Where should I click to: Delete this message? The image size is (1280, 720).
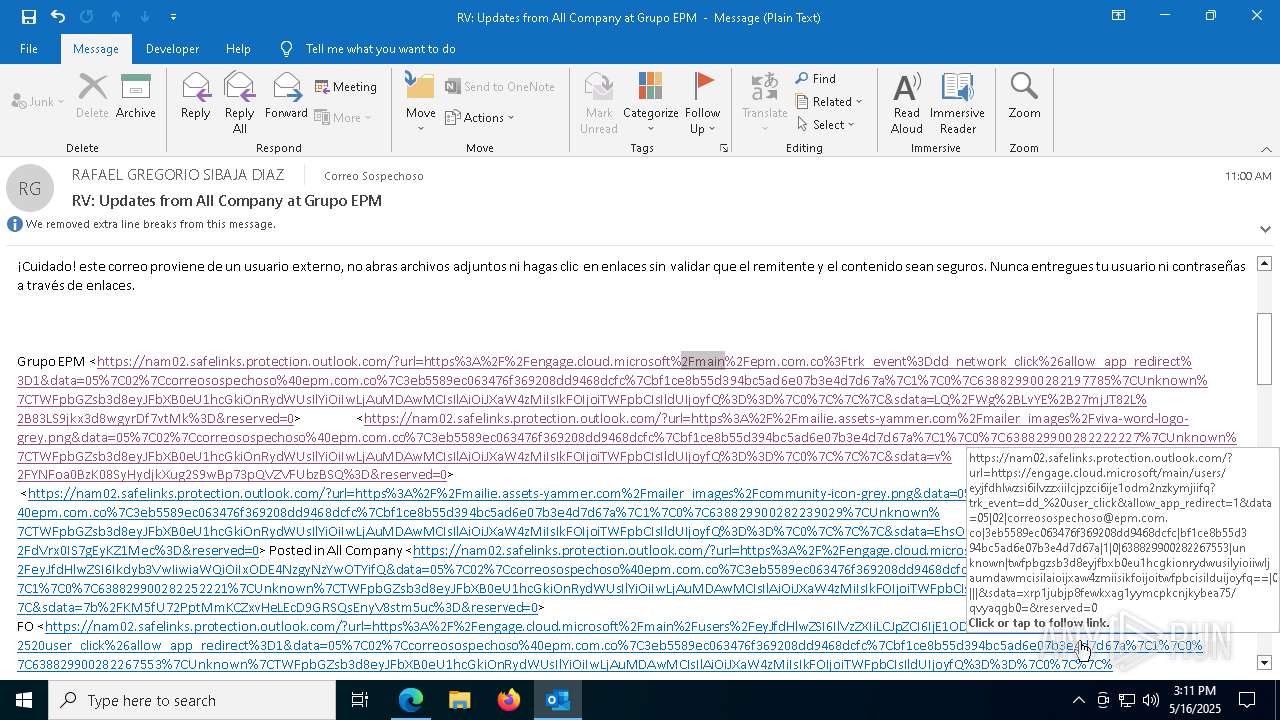92,96
